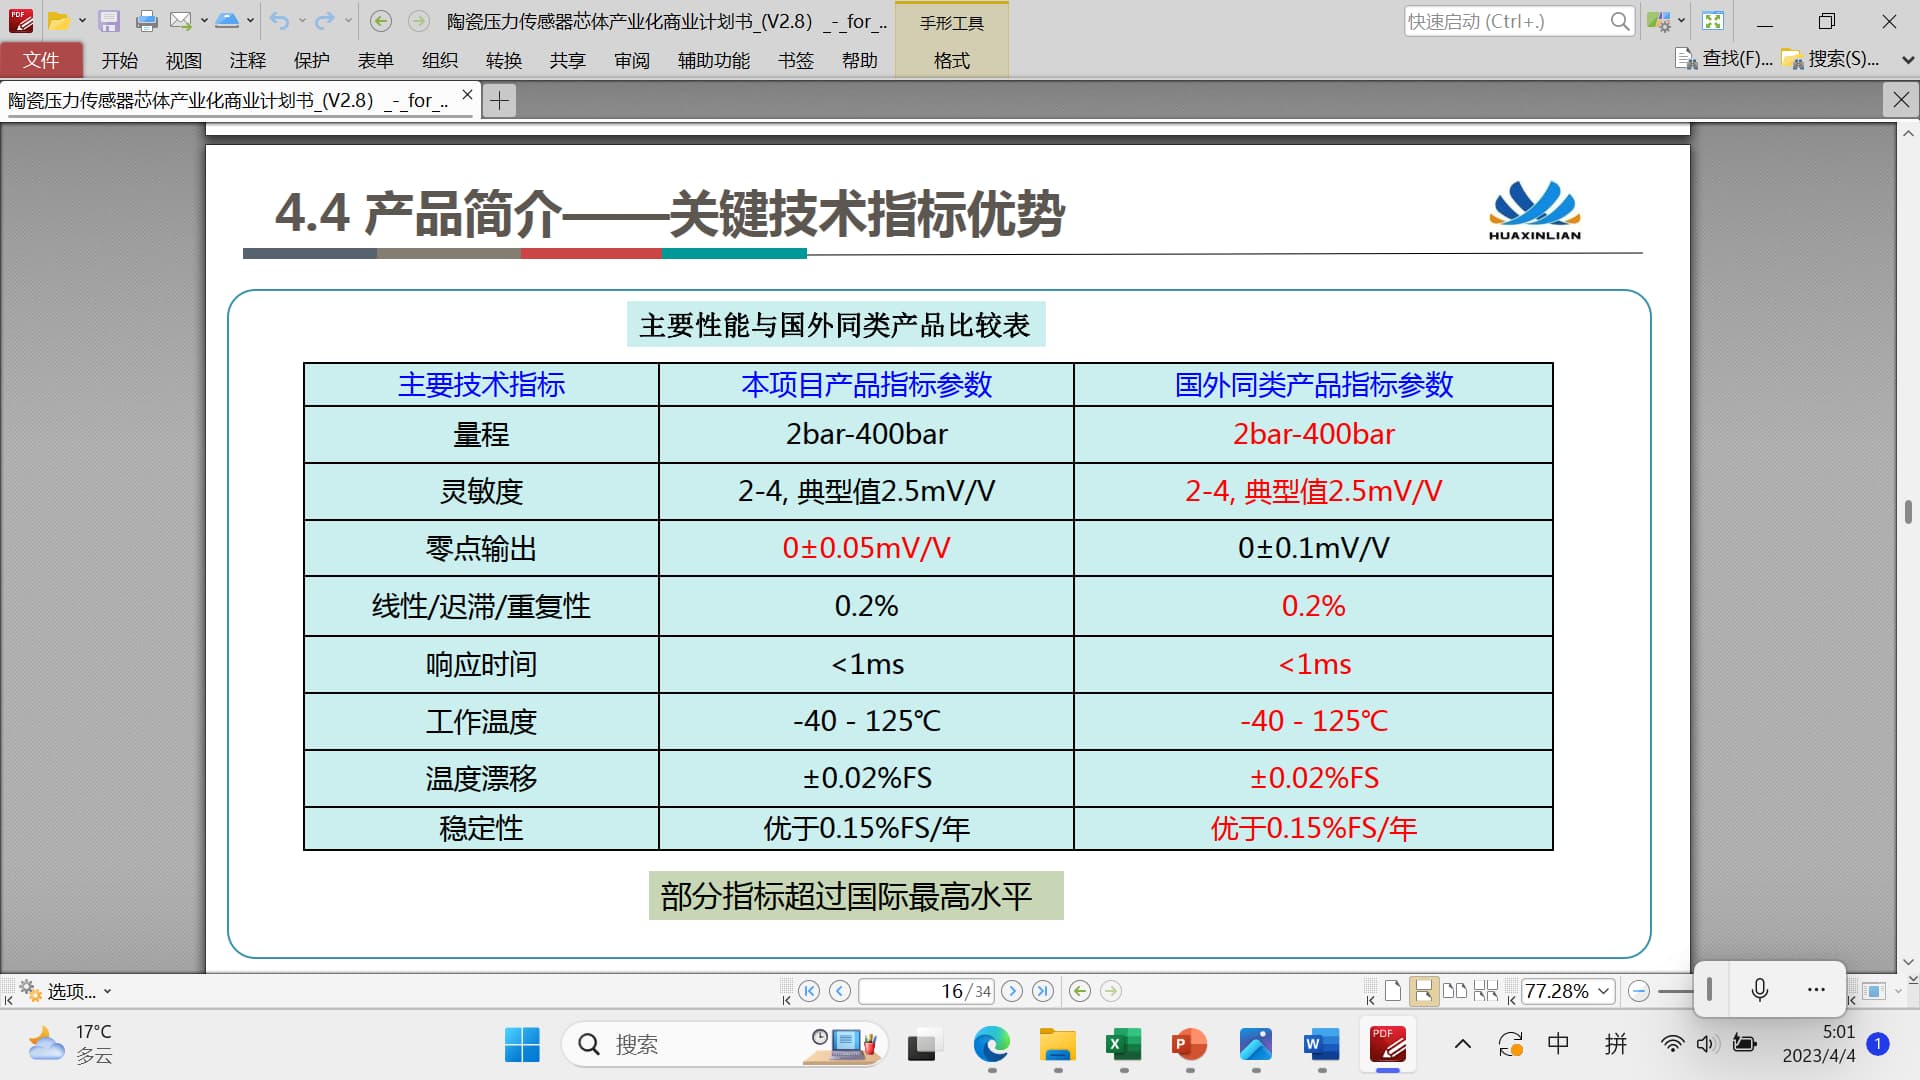Screen dimensions: 1920x1080
Task: Click the Undo arrow icon
Action: point(279,21)
